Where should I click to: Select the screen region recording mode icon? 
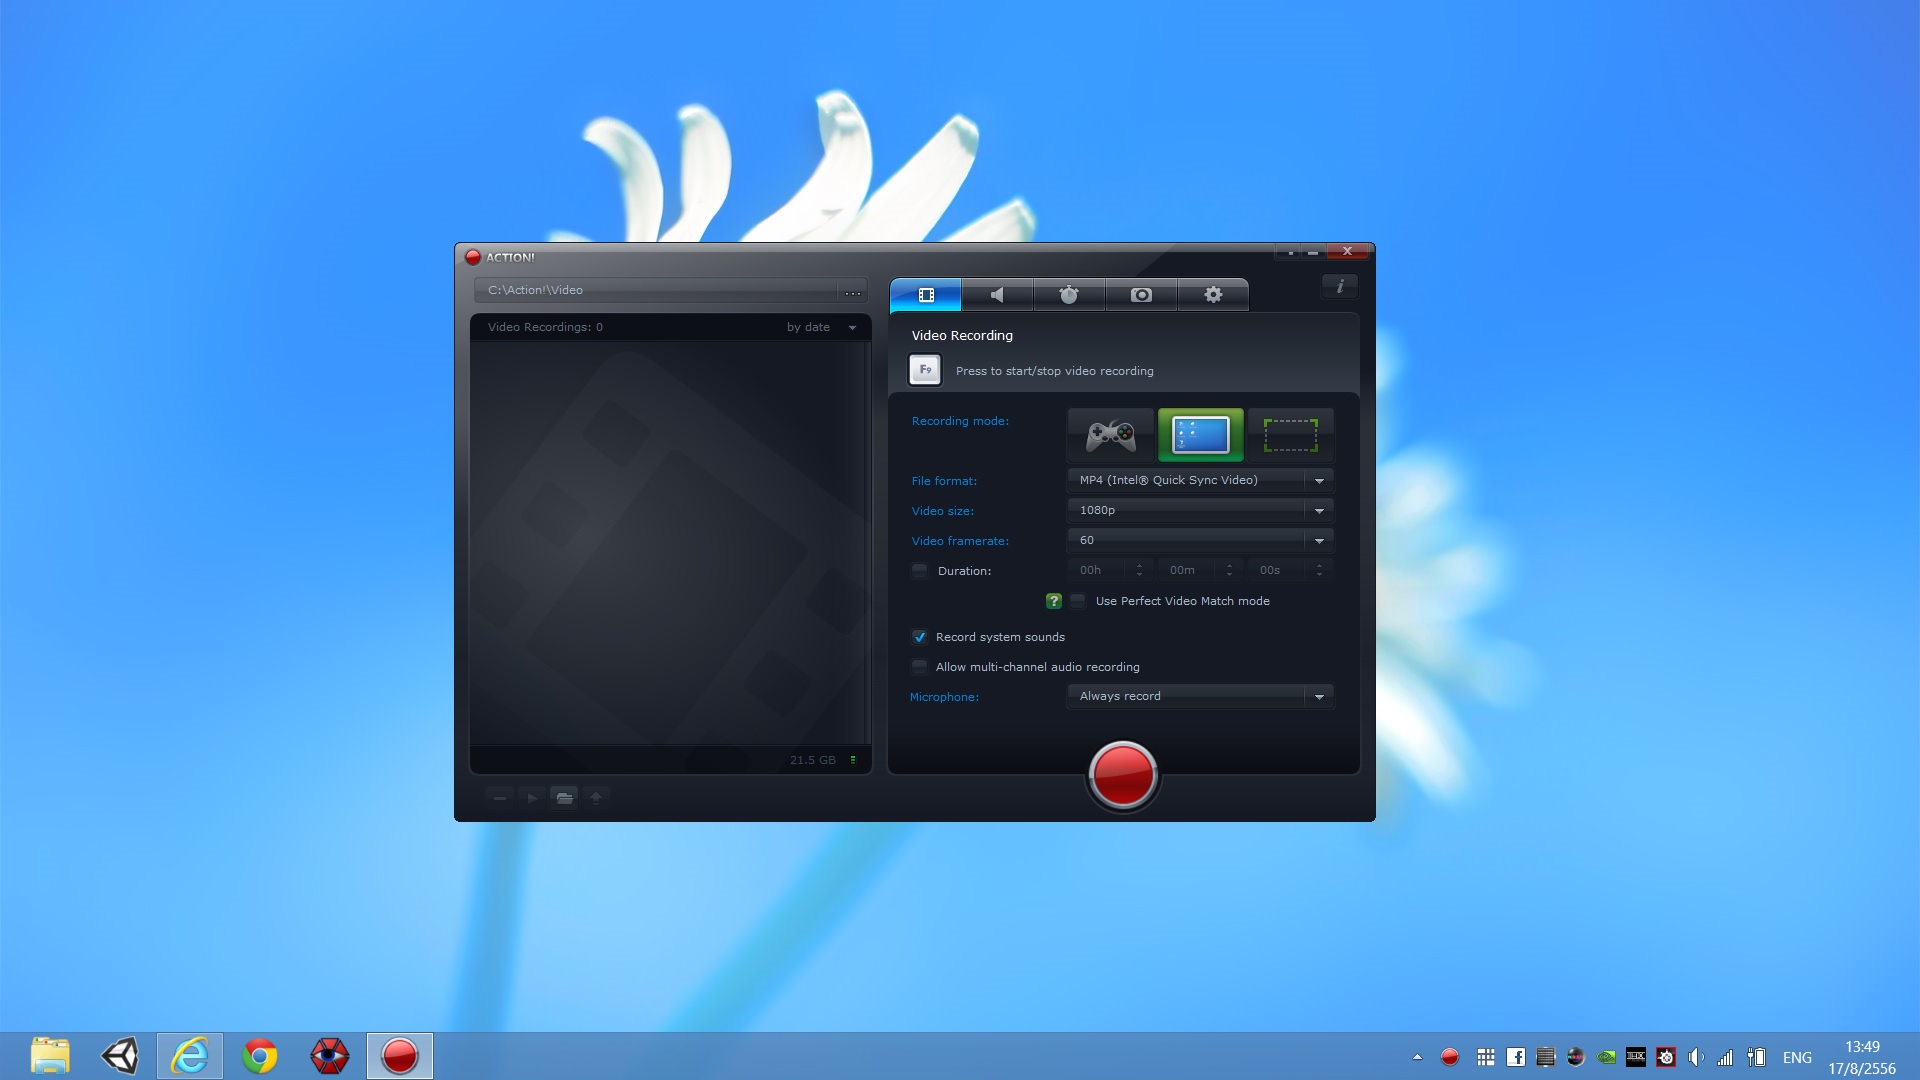1290,435
